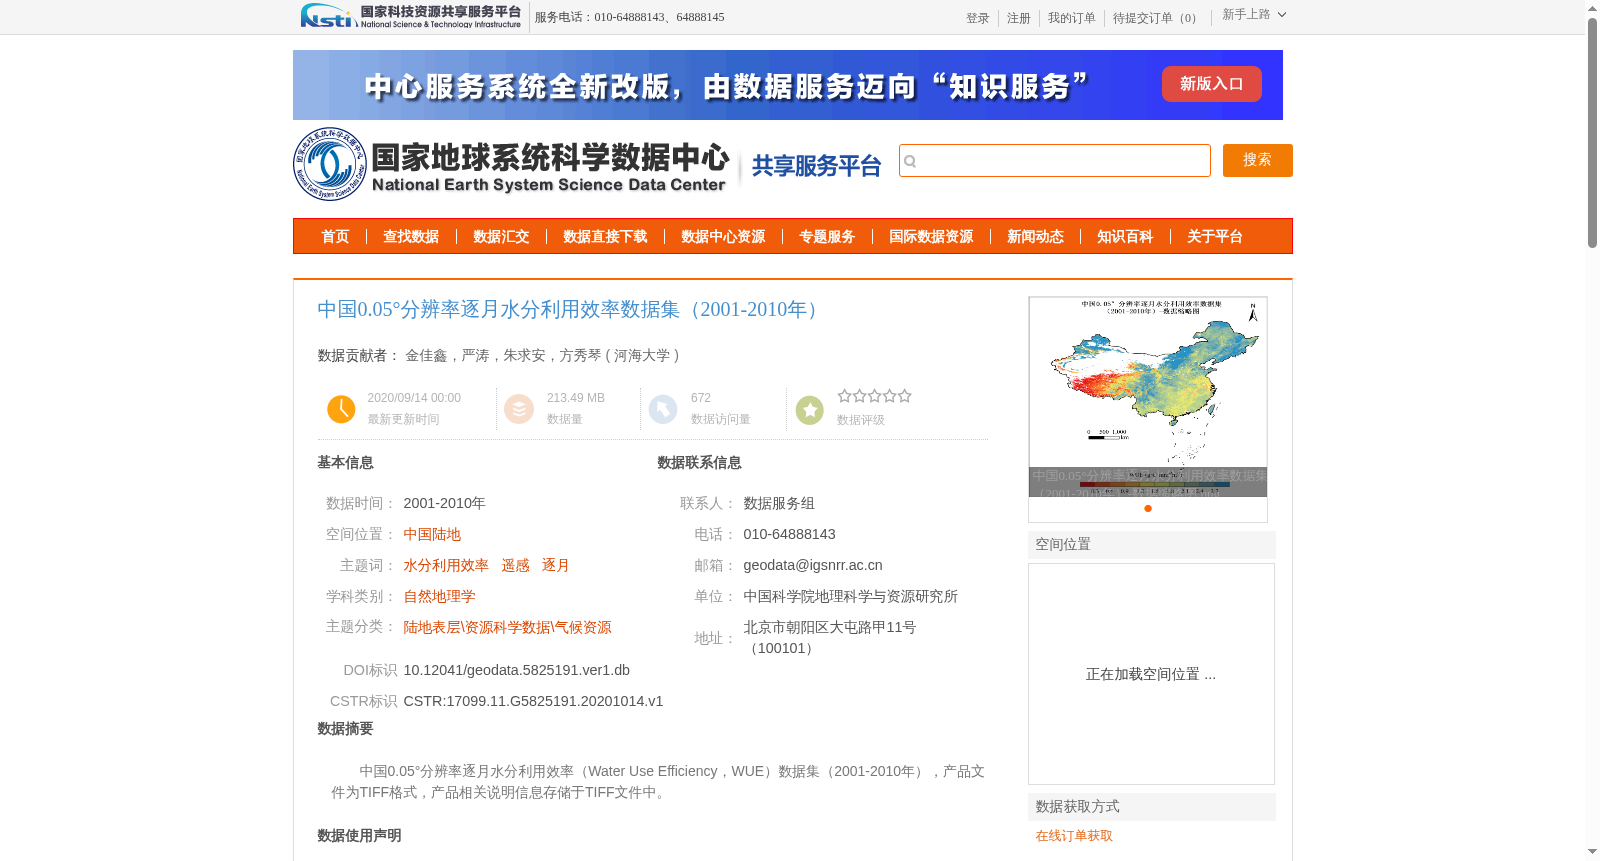Click the data volume stack icon

tap(519, 409)
